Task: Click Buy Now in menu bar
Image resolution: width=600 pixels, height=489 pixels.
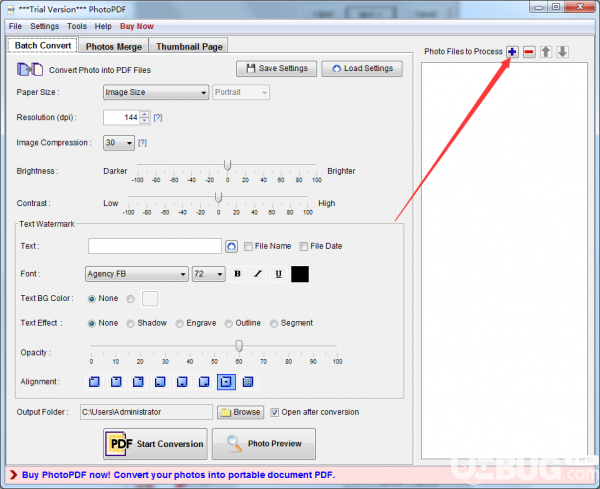Action: click(x=137, y=26)
